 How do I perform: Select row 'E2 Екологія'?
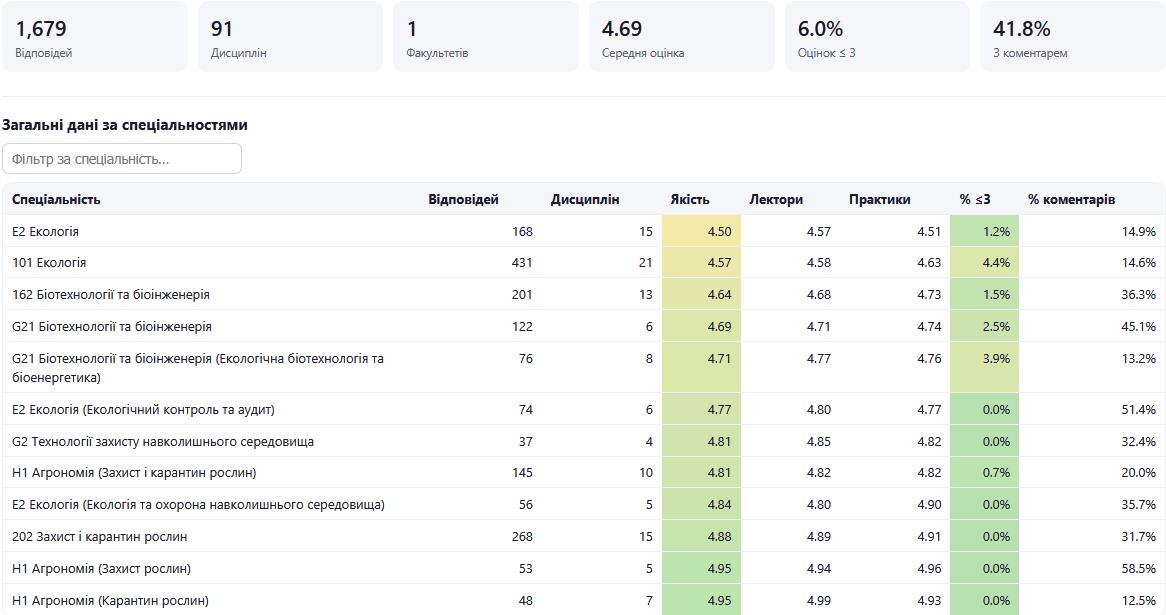point(583,231)
